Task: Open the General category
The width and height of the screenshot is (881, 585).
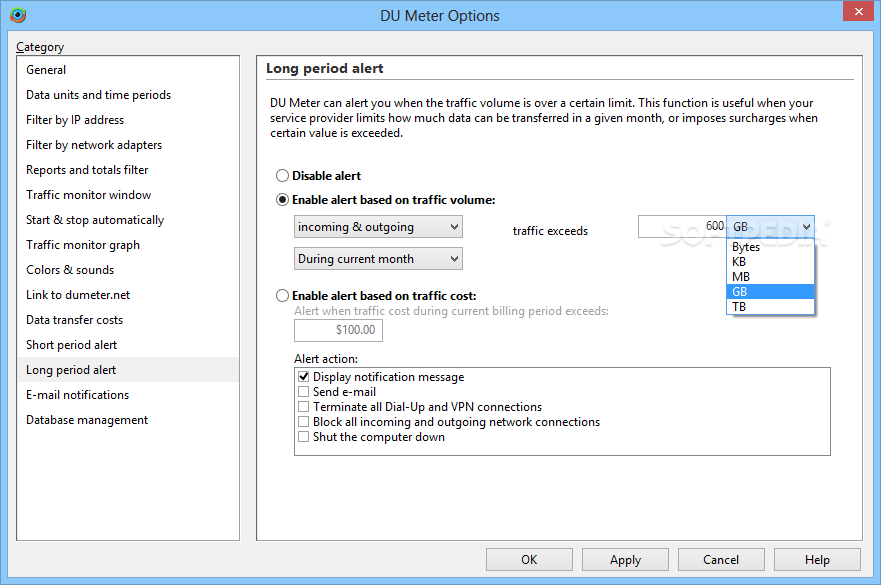Action: (x=128, y=70)
